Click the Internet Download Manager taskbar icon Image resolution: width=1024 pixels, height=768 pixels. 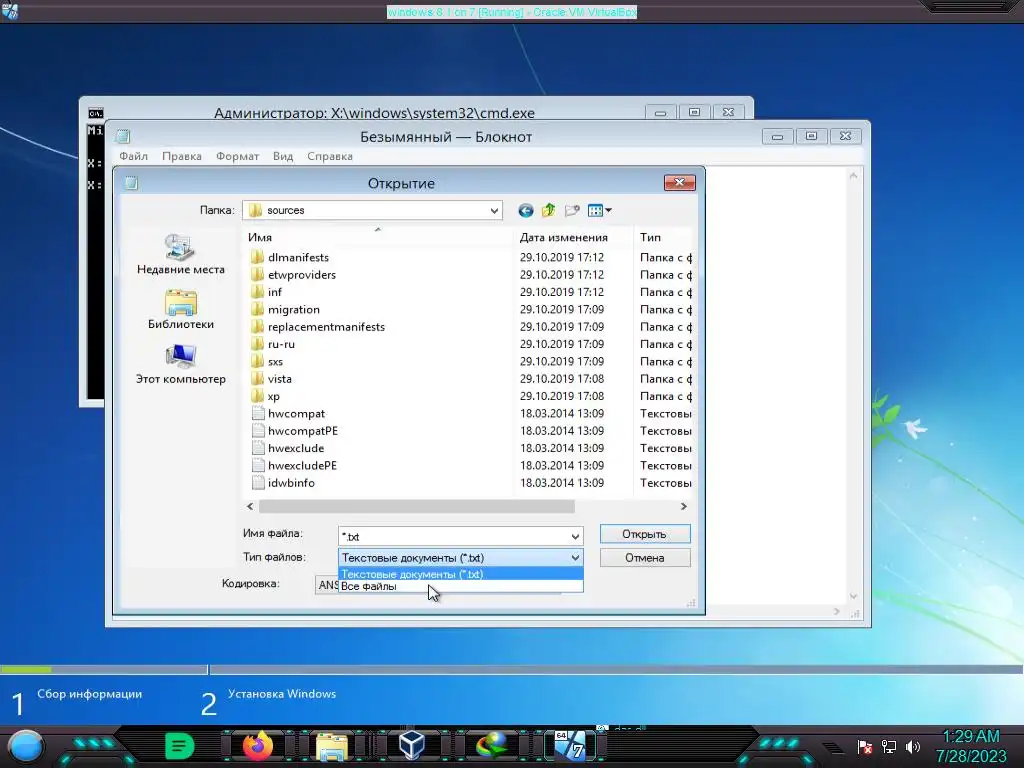point(491,746)
